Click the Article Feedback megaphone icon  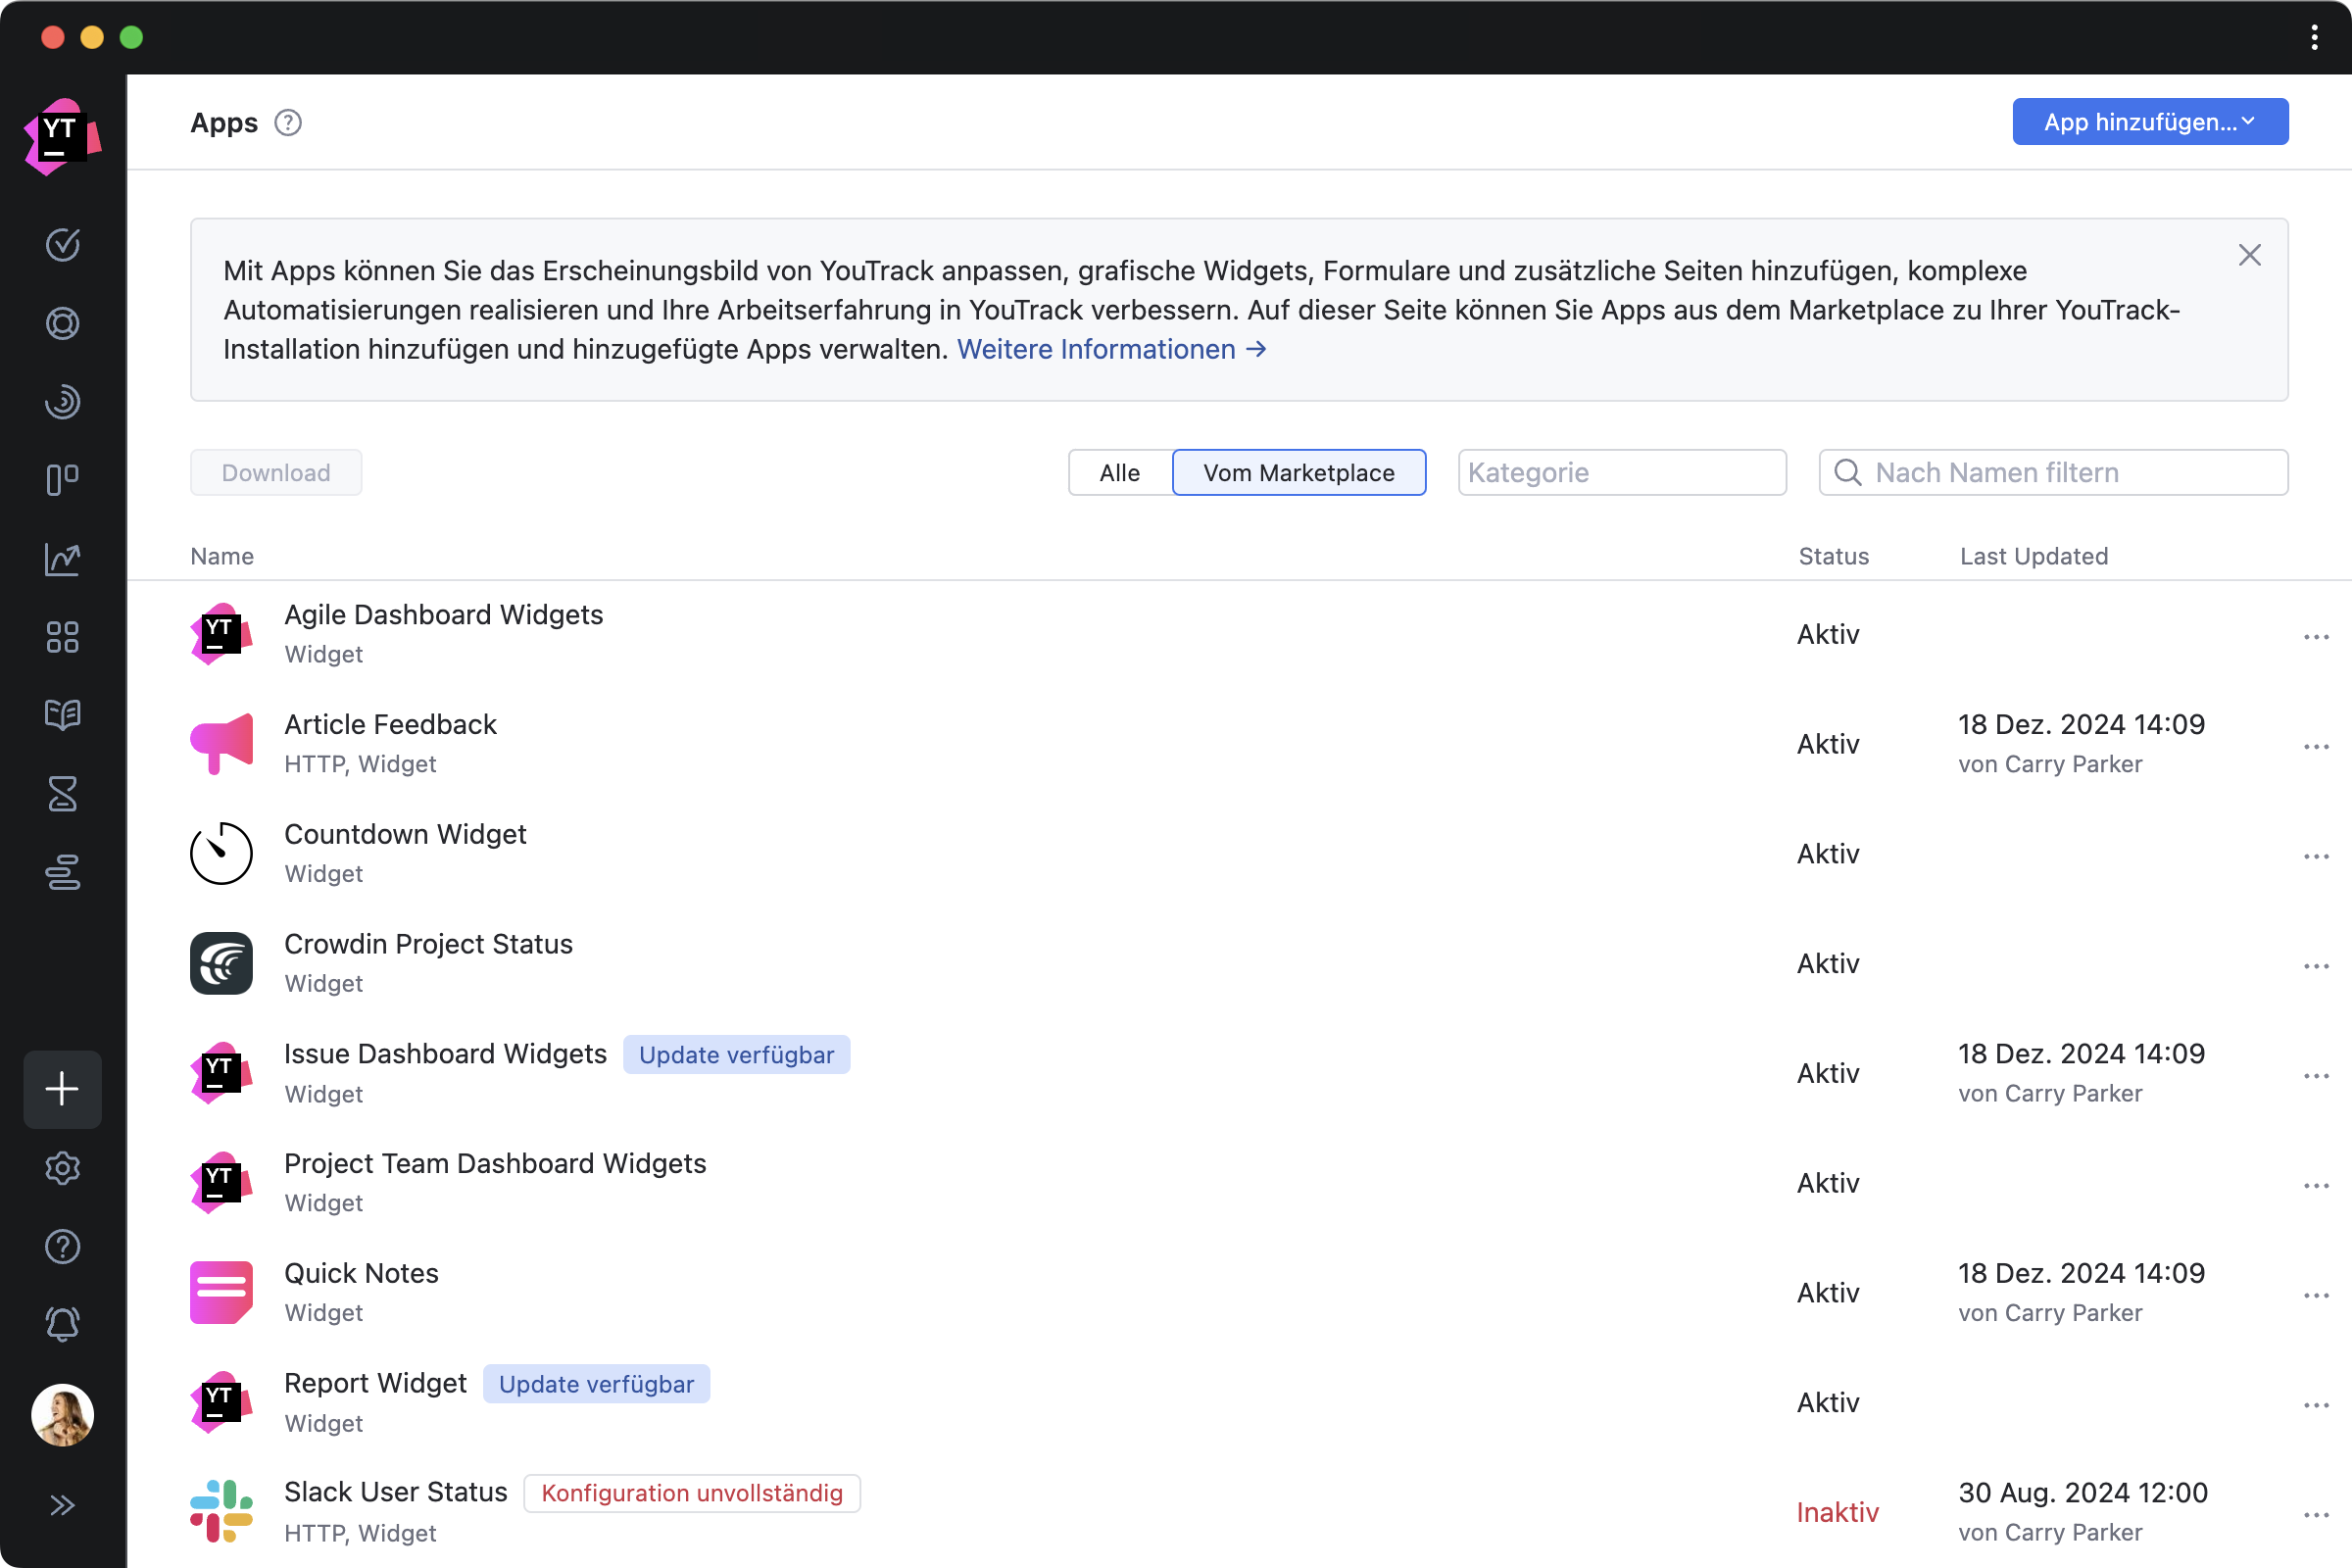224,740
